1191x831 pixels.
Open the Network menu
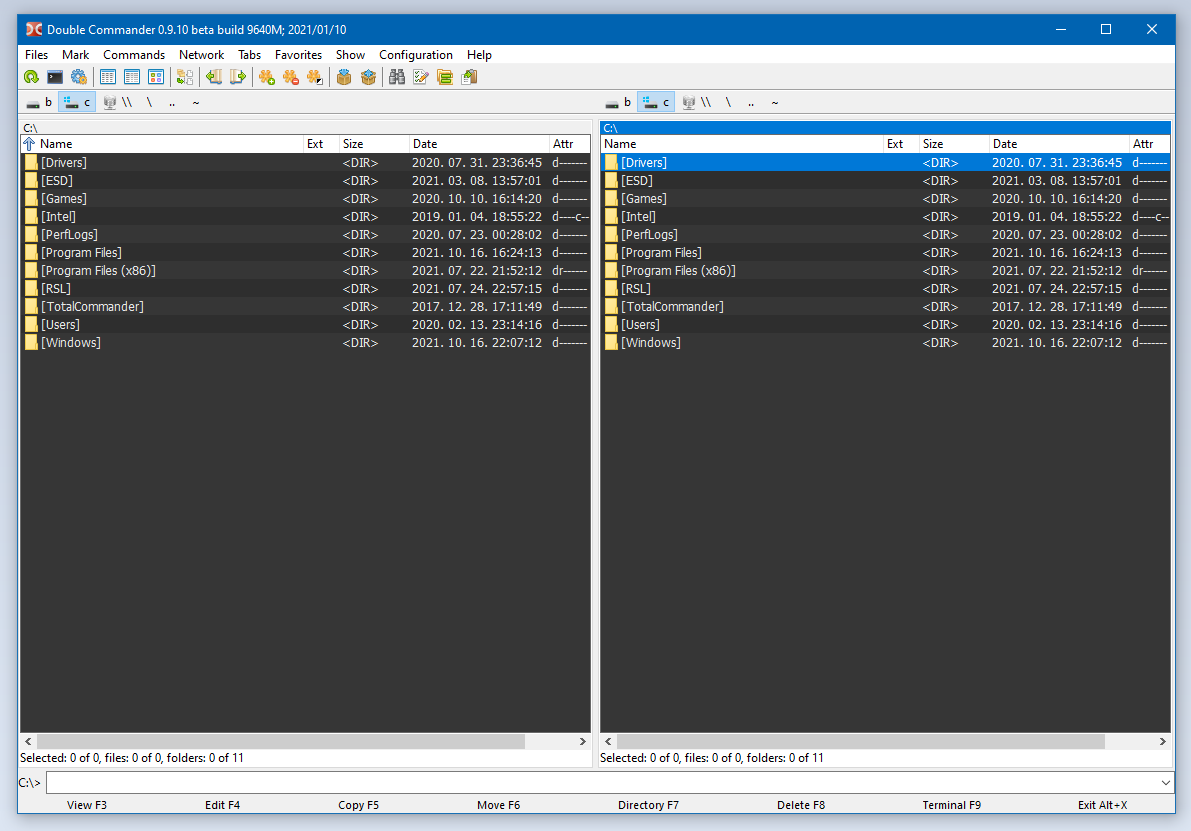(x=201, y=55)
